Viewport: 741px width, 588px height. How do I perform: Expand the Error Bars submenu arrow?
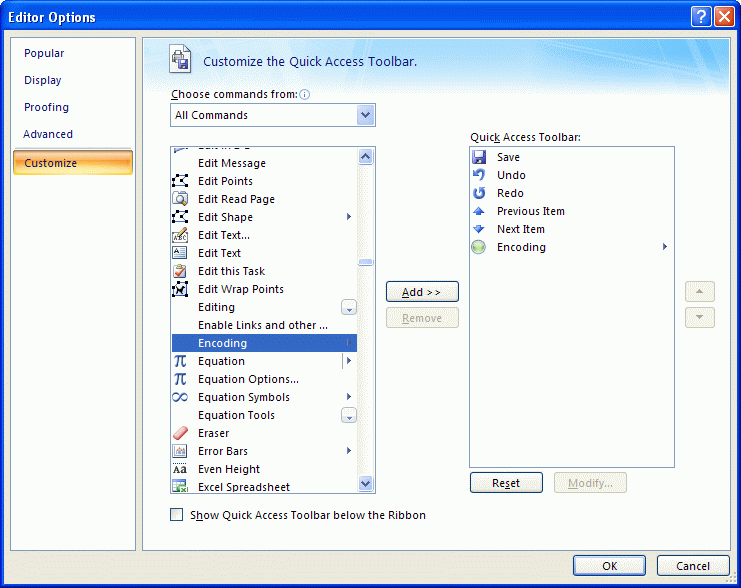[349, 451]
